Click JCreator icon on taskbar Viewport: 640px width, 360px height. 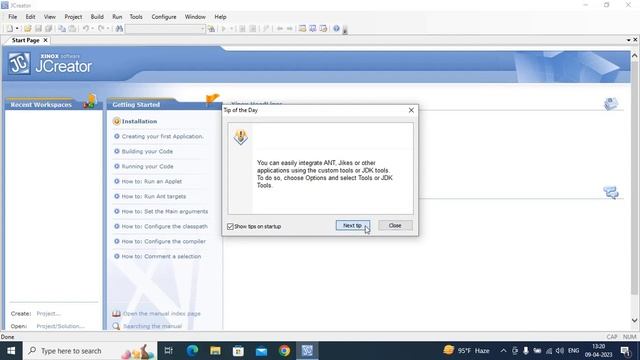pos(307,351)
